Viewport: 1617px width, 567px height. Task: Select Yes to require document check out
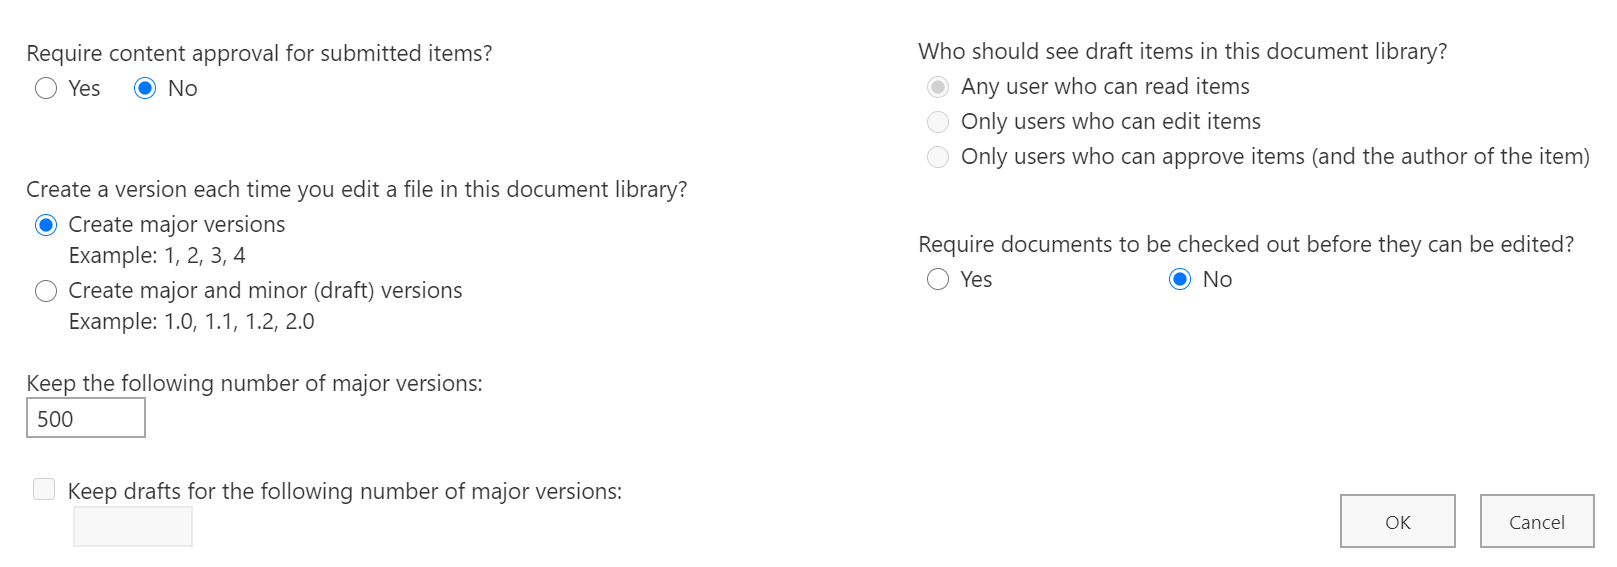pyautogui.click(x=938, y=279)
